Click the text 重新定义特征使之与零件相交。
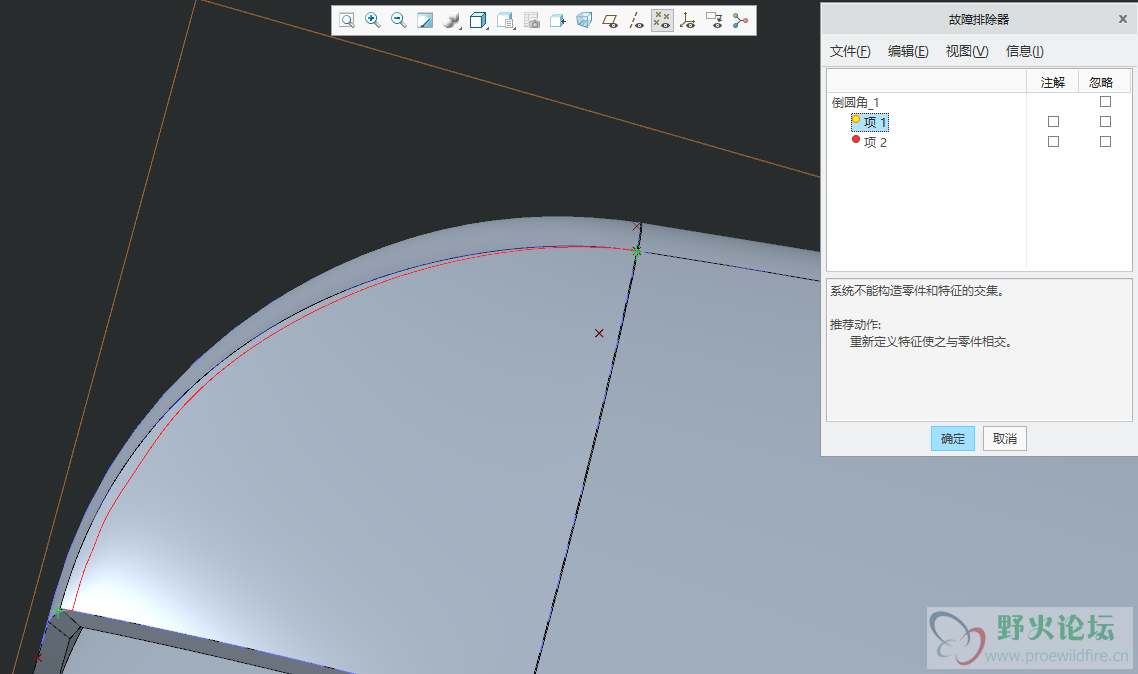Screen dimensions: 1138x674 (x=931, y=342)
